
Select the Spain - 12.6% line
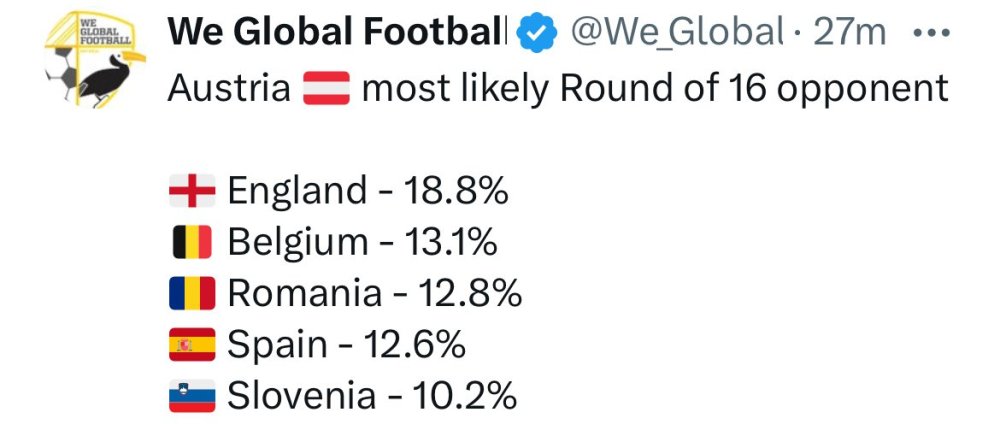pyautogui.click(x=346, y=345)
